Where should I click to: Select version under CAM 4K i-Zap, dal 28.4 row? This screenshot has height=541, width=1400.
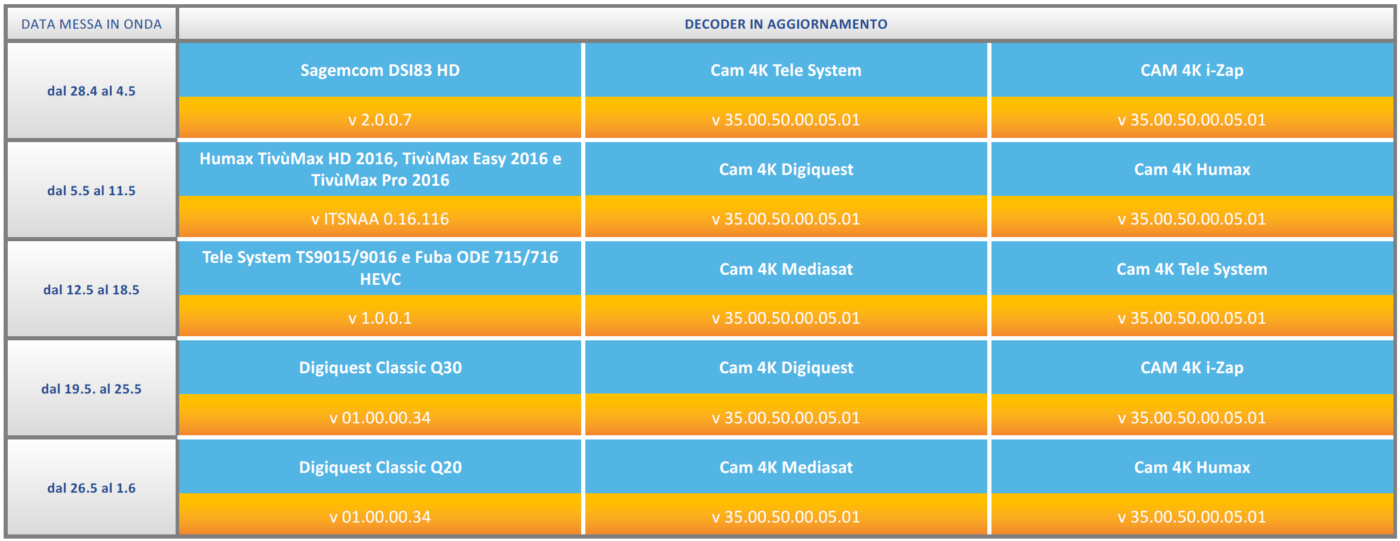(1192, 118)
